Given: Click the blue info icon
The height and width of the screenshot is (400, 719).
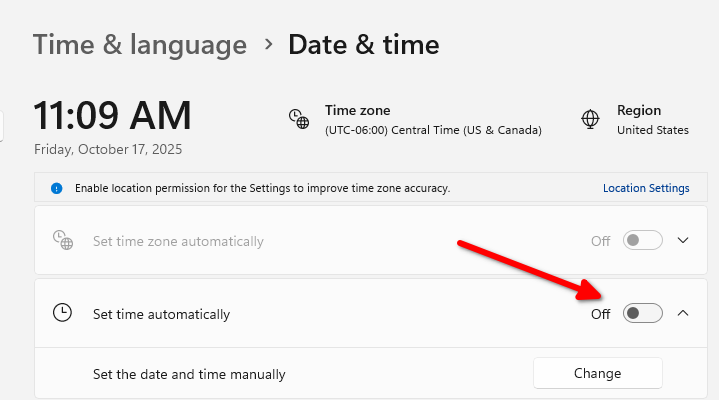Looking at the screenshot, I should (x=56, y=188).
